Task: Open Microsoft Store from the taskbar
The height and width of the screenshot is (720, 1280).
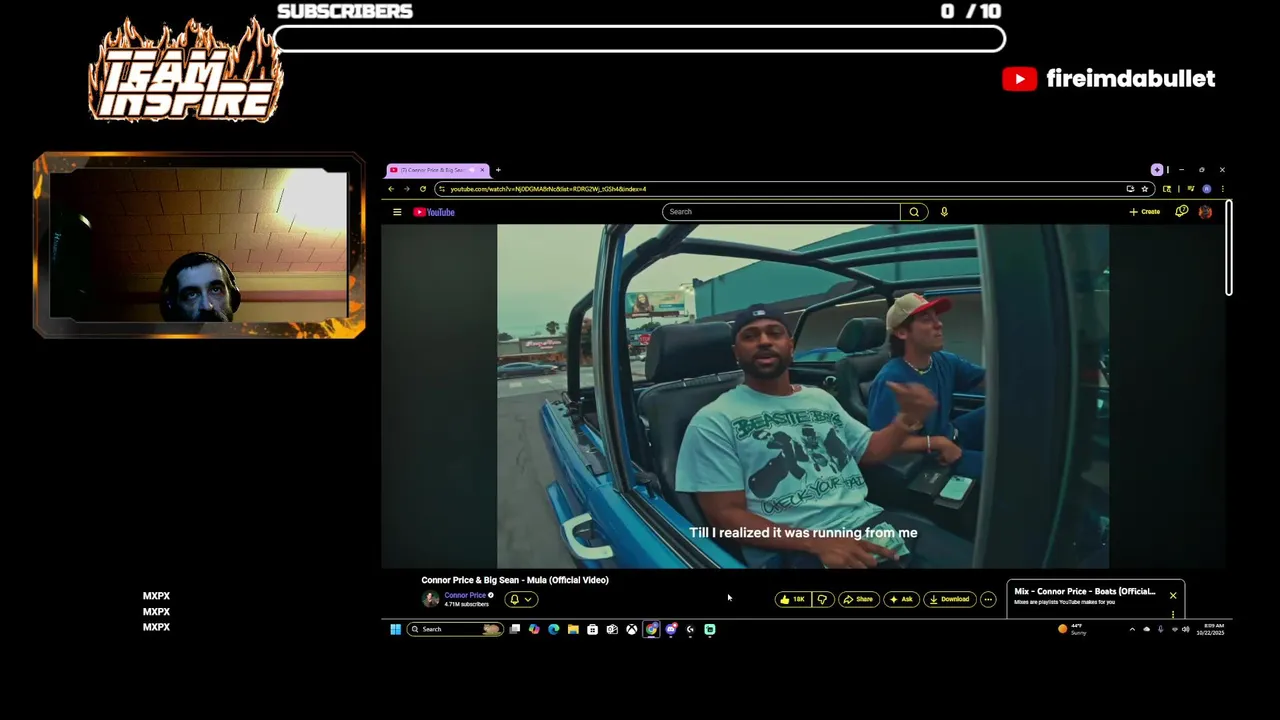Action: [x=592, y=629]
